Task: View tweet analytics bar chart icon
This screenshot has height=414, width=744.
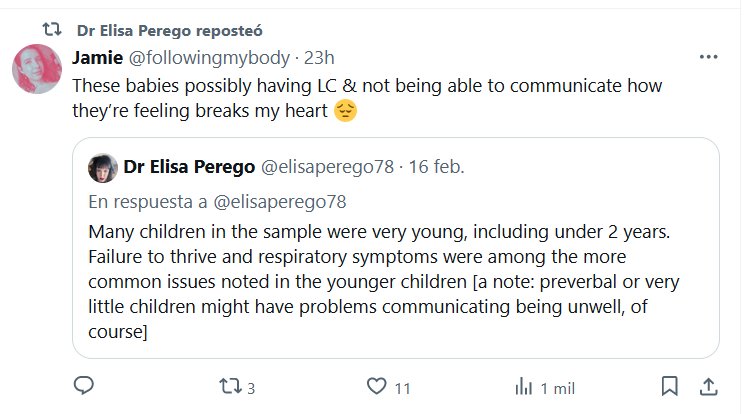Action: coord(522,386)
